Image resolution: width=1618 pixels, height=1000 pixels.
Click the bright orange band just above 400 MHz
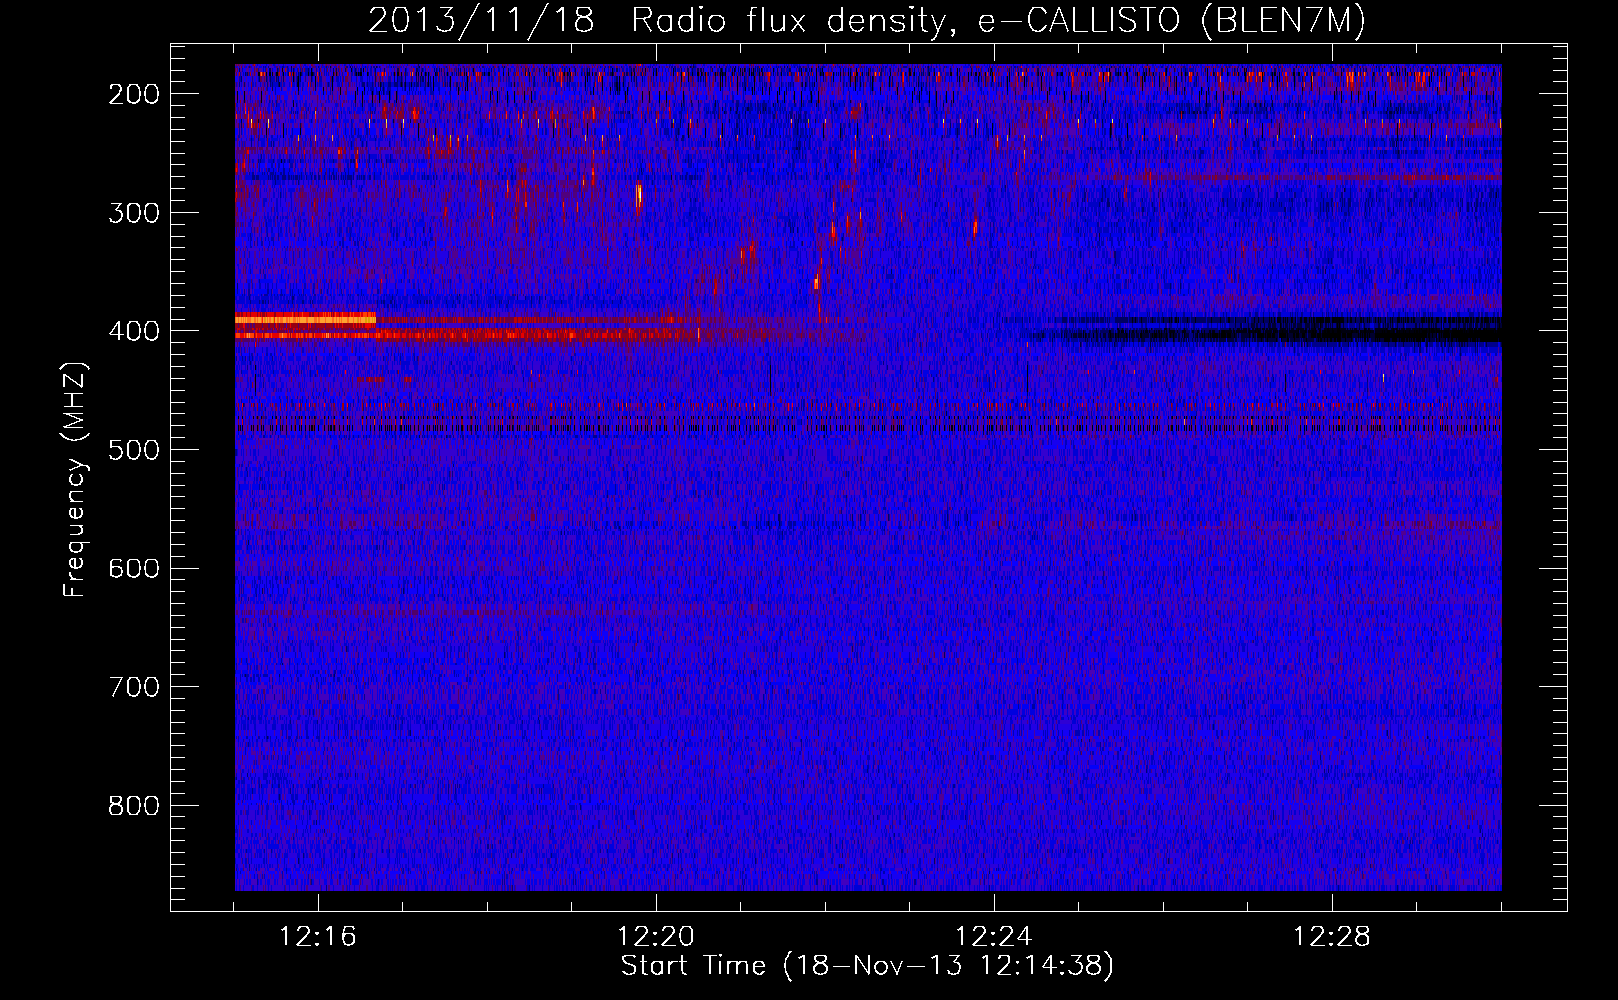pos(306,318)
